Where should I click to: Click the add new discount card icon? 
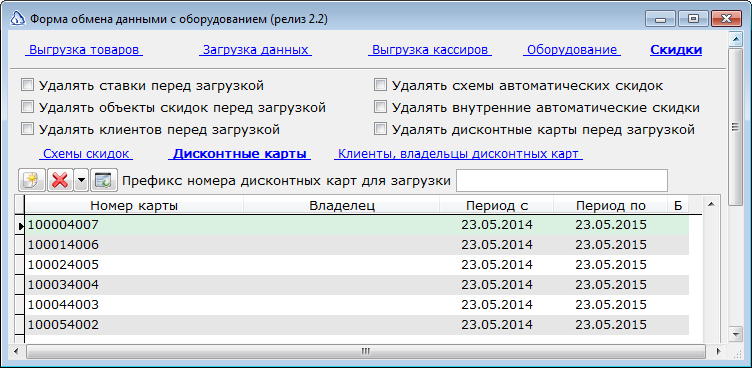point(32,181)
